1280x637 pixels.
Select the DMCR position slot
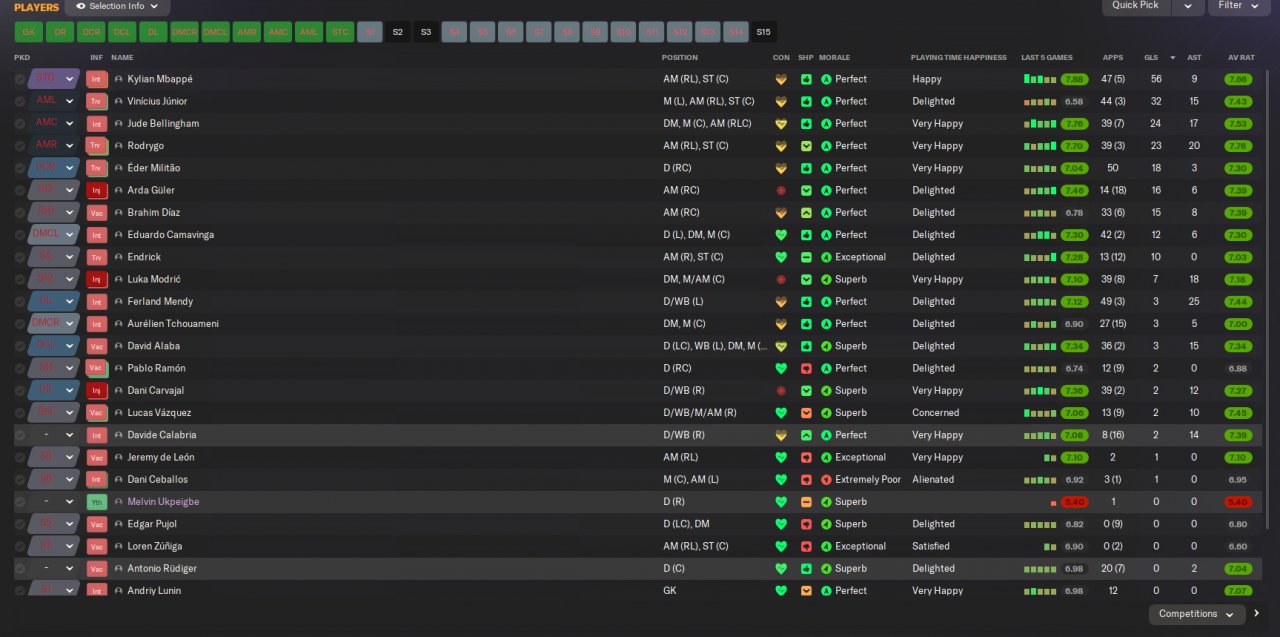coord(184,32)
